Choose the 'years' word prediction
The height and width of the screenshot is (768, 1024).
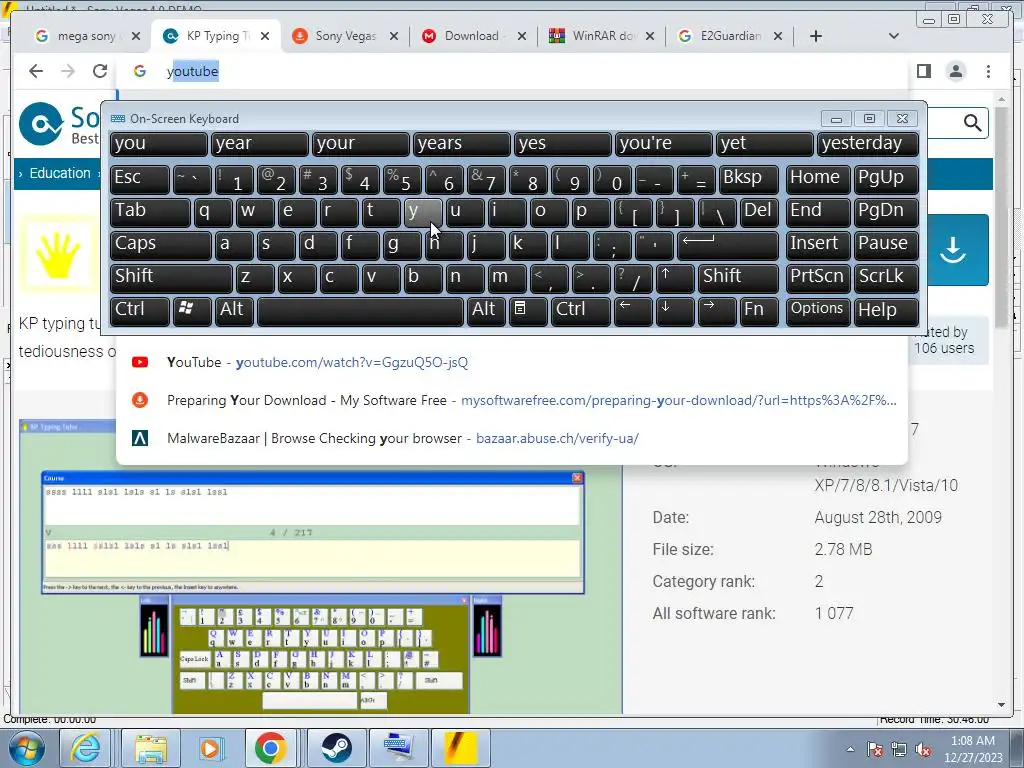click(462, 144)
